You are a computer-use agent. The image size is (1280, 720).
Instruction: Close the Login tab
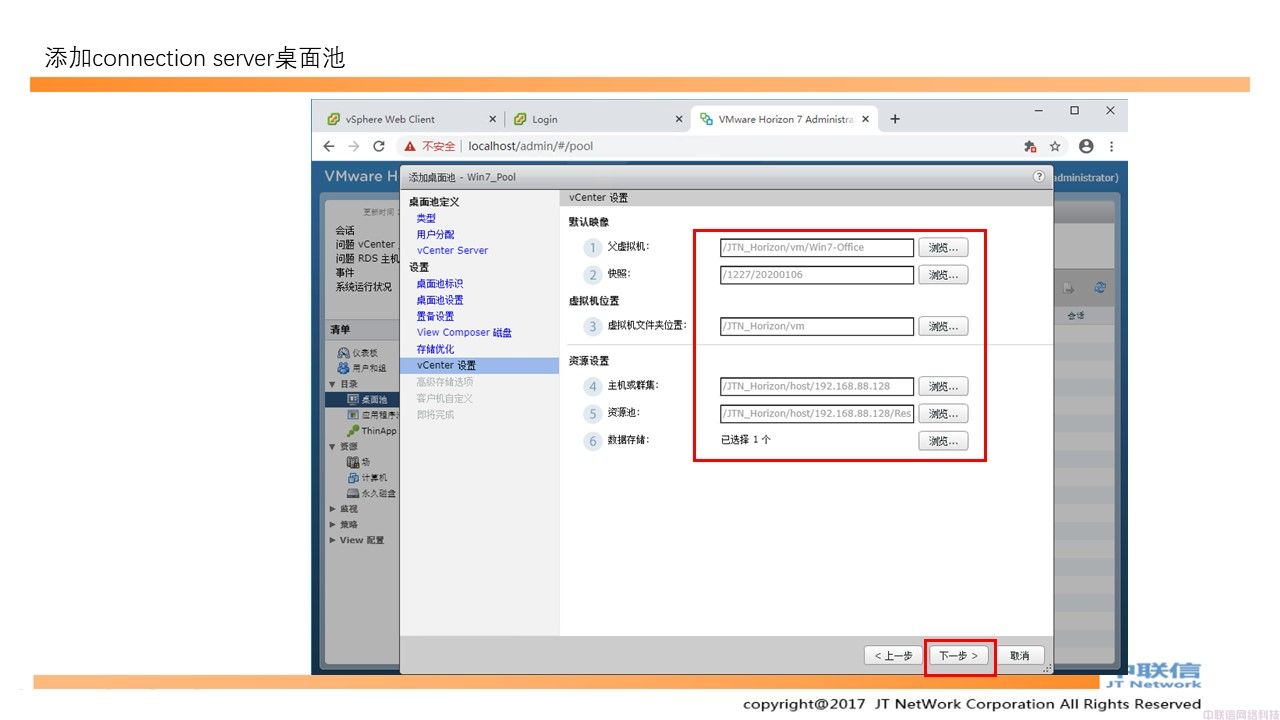click(679, 119)
